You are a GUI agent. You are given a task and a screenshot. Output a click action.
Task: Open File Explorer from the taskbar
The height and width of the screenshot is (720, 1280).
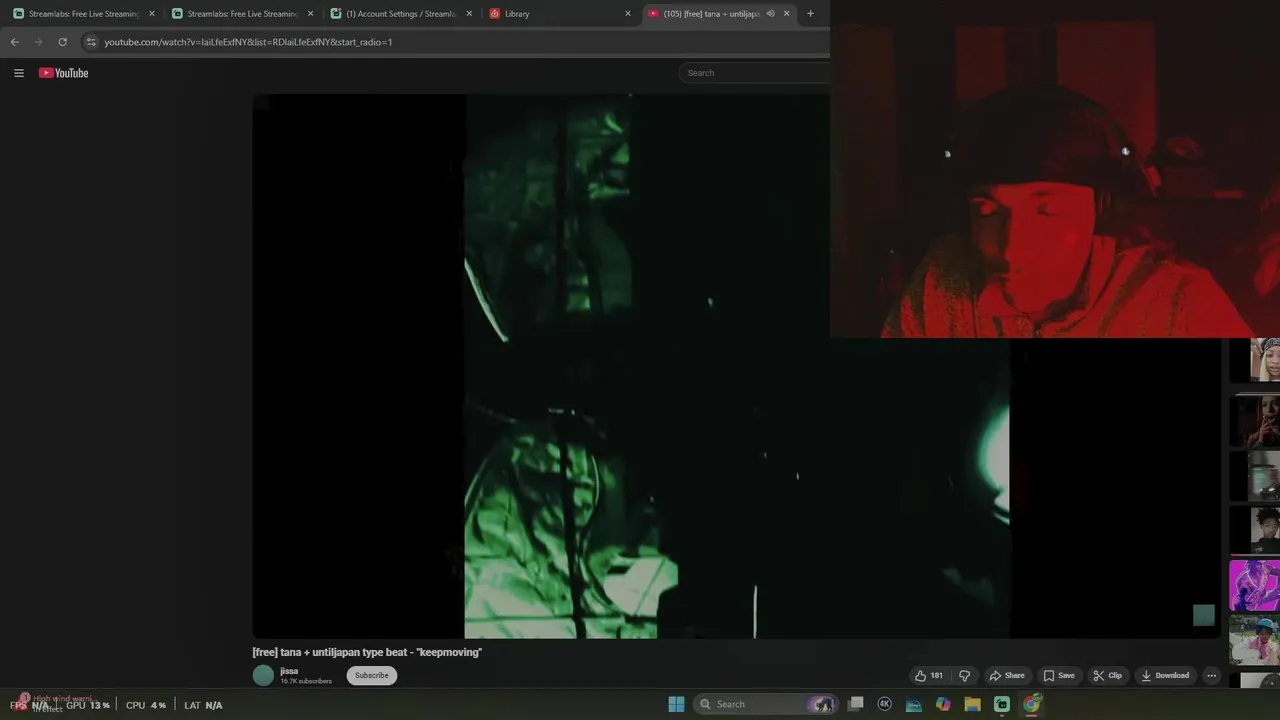[x=972, y=704]
